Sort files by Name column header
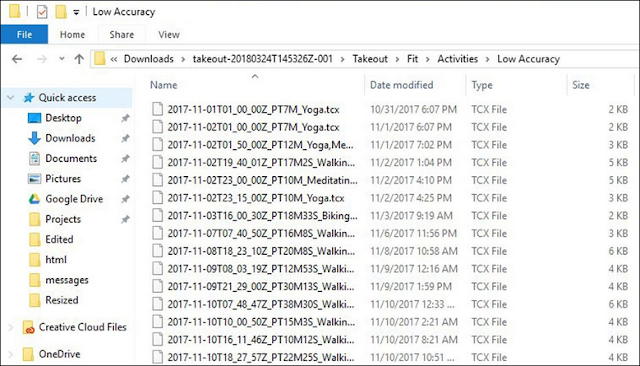 pyautogui.click(x=163, y=85)
